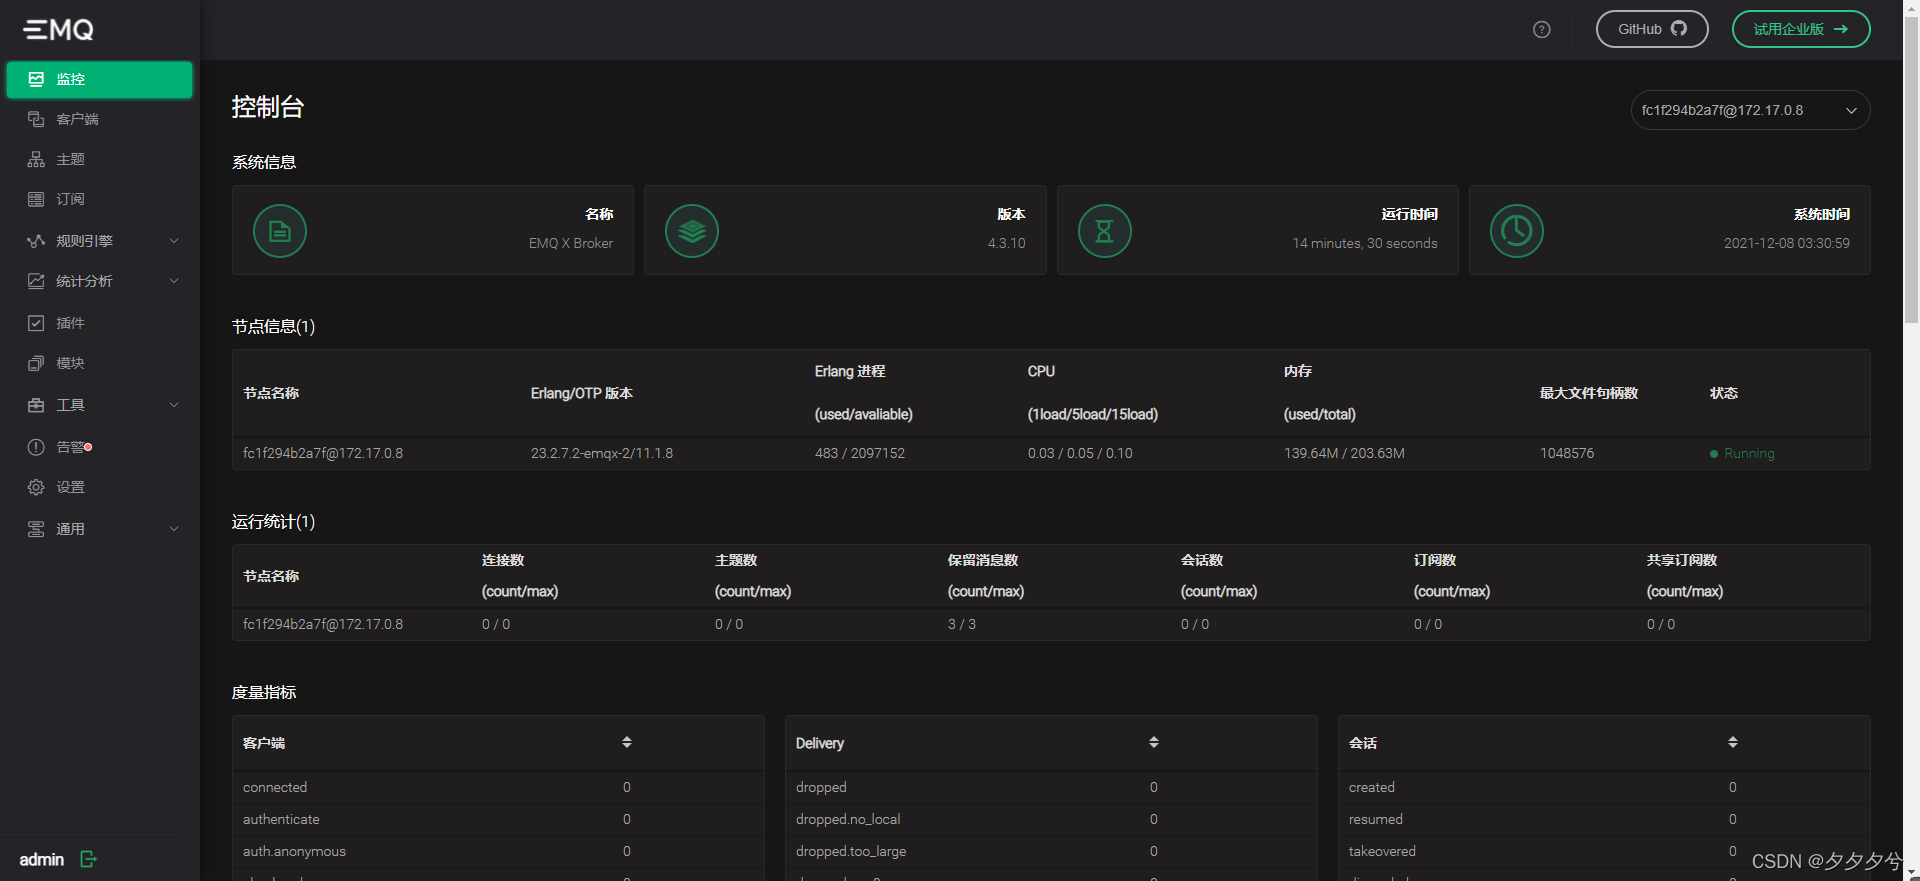This screenshot has height=881, width=1920.
Task: Open the 告警 alarms menu item
Action: (x=99, y=447)
